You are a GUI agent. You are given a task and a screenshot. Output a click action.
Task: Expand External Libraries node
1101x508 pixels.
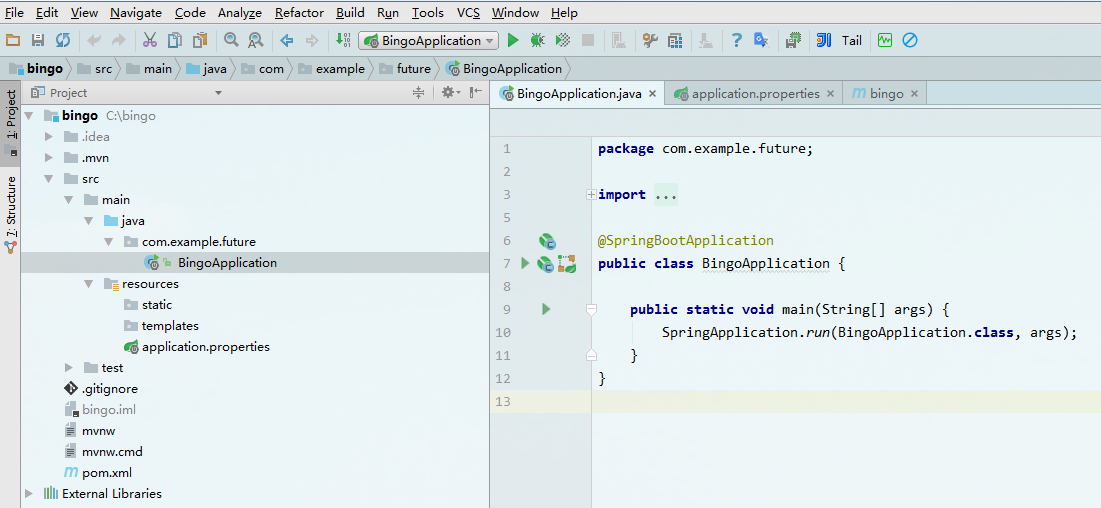(x=28, y=493)
